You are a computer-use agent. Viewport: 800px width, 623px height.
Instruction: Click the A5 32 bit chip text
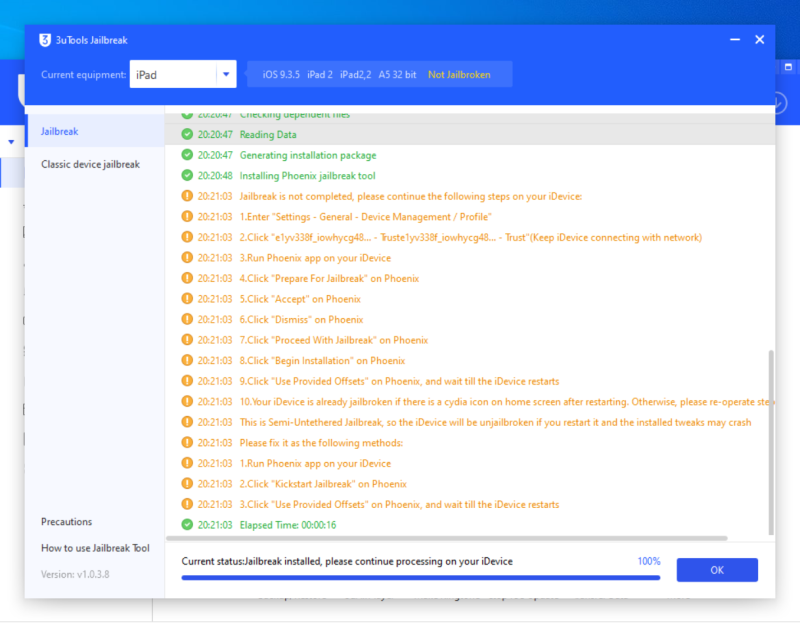pyautogui.click(x=397, y=74)
